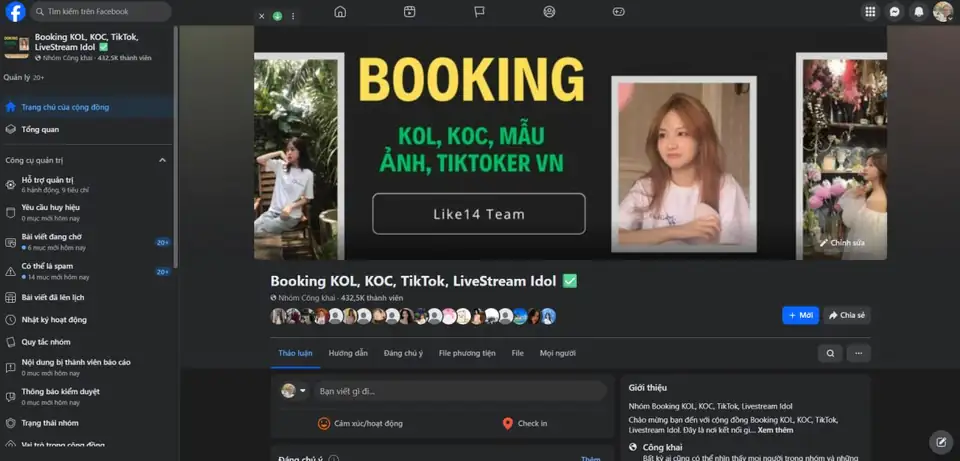Viewport: 960px width, 461px height.
Task: Click Cảm xúc/hoạt động emoji option
Action: click(x=360, y=424)
